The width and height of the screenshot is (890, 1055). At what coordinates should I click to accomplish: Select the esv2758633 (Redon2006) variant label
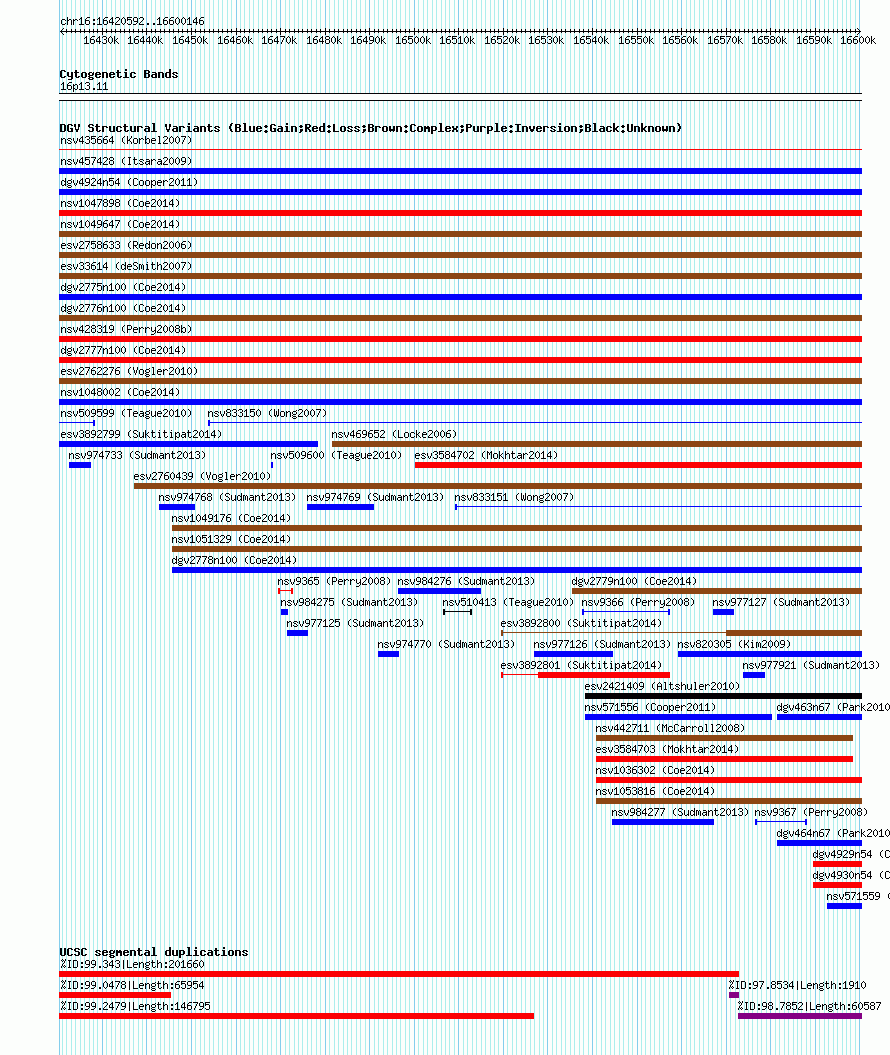(126, 245)
